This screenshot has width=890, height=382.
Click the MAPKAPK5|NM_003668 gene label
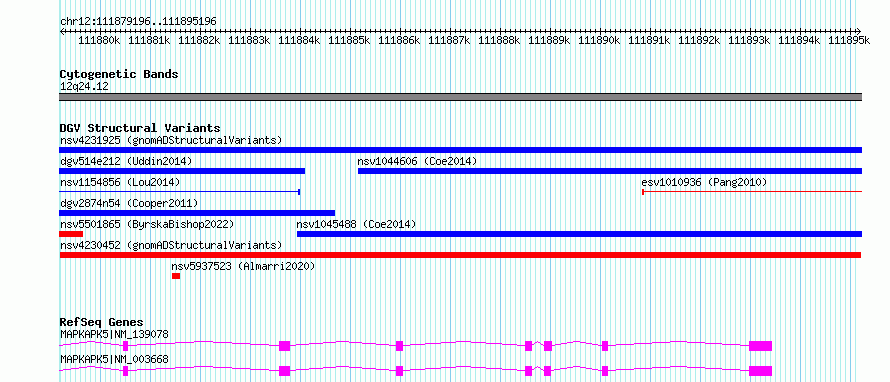click(x=115, y=359)
